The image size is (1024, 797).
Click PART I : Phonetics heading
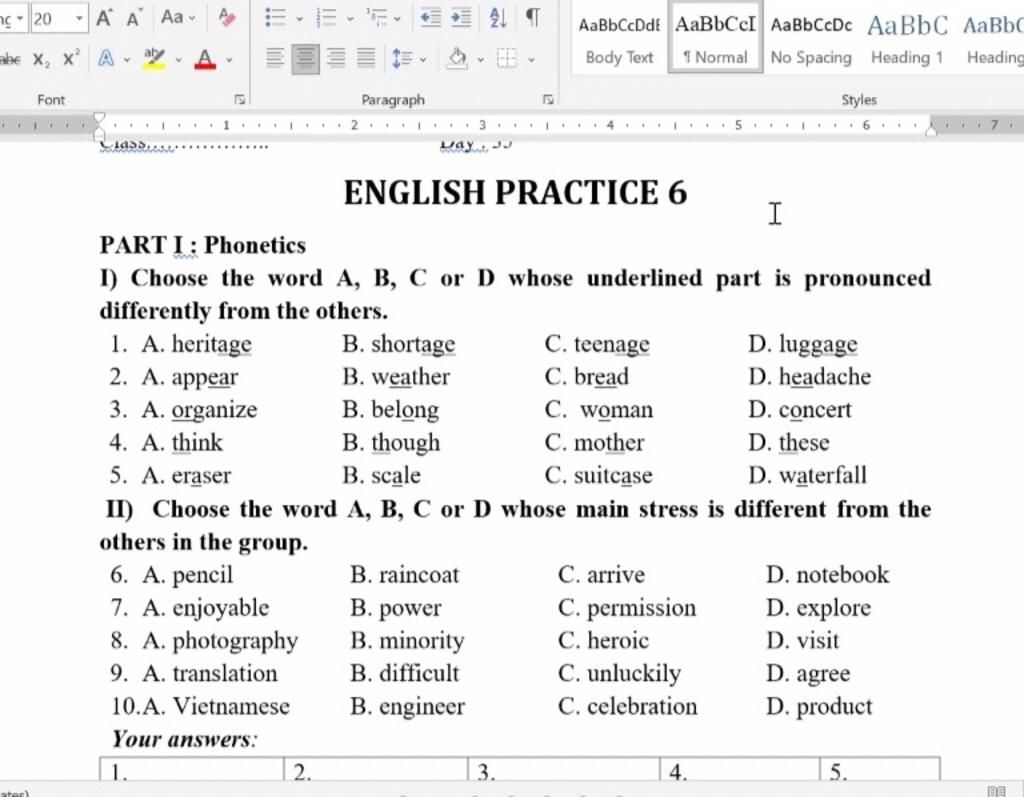(x=202, y=245)
